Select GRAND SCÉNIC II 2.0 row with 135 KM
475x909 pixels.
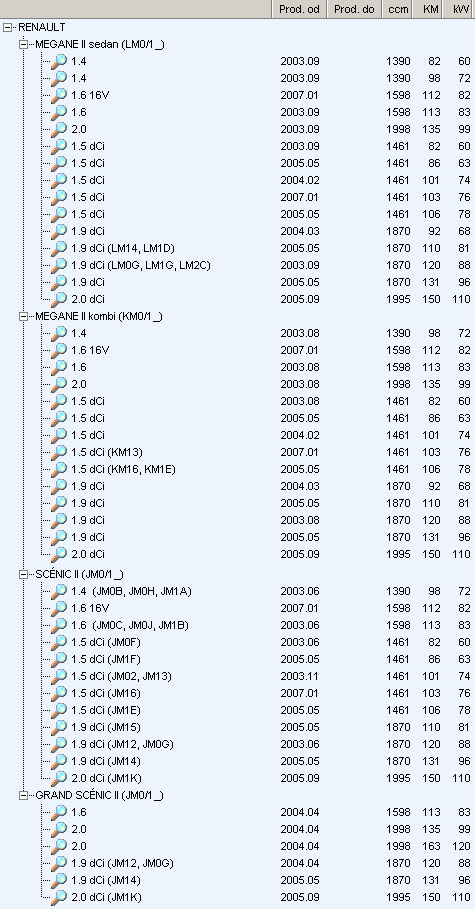tap(79, 830)
